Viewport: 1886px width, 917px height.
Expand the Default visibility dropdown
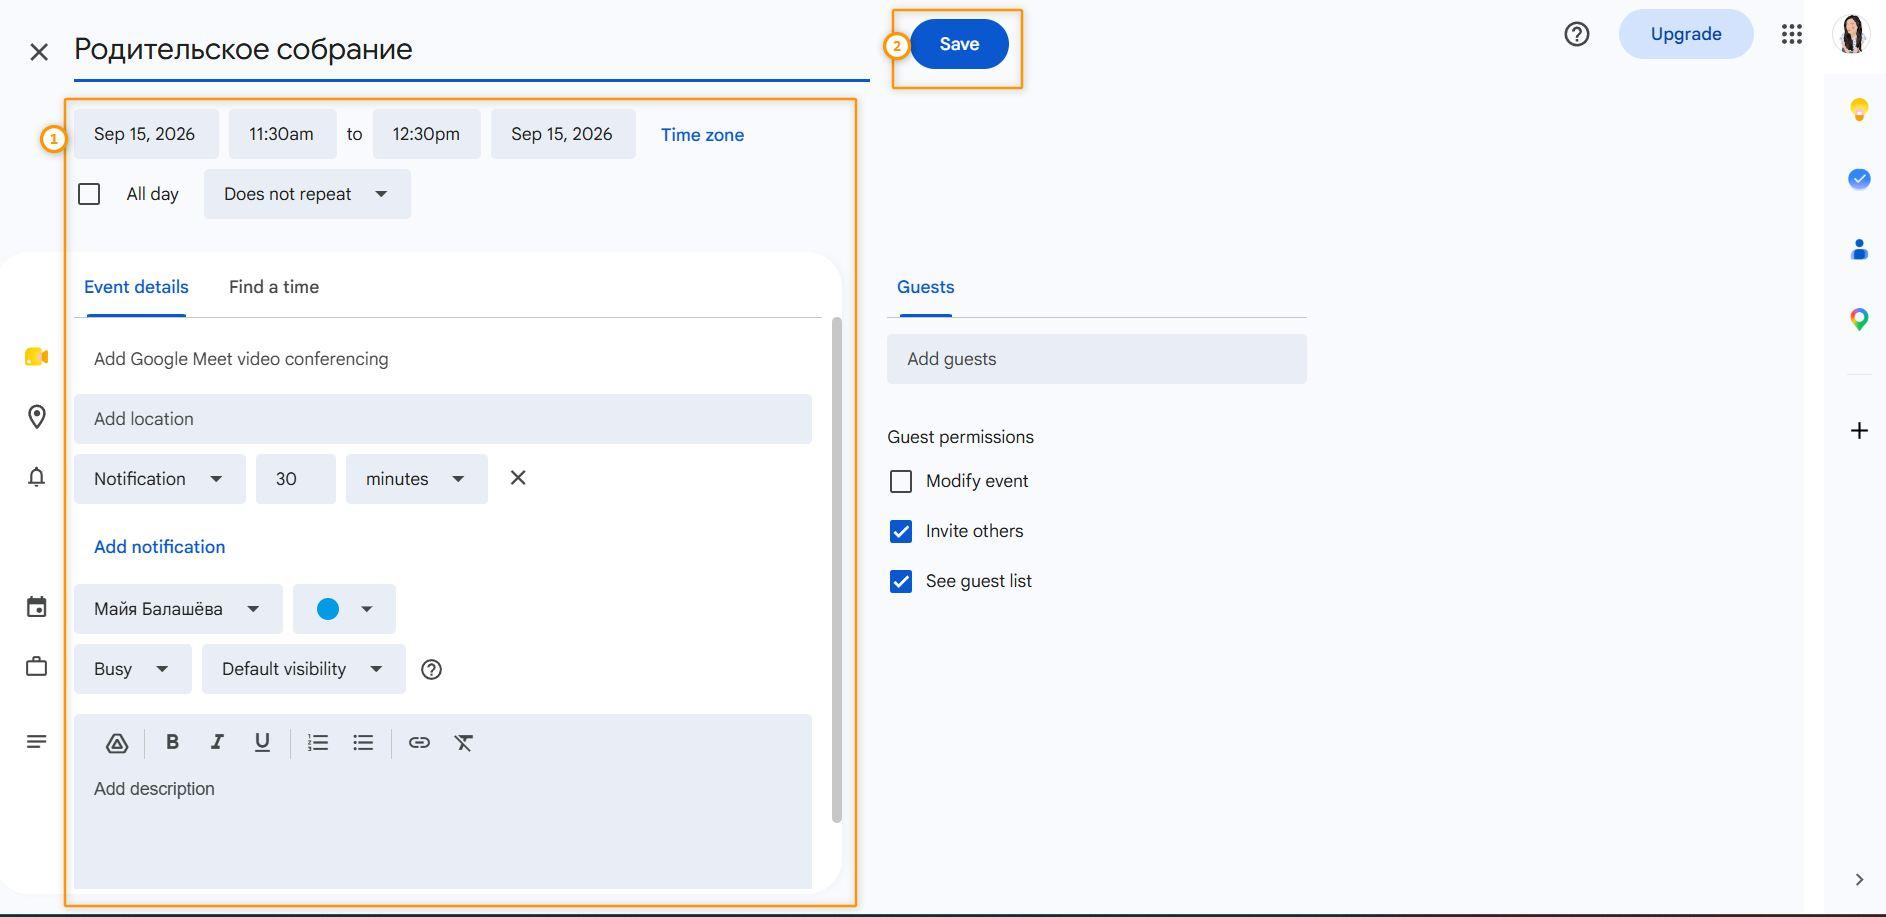[304, 669]
